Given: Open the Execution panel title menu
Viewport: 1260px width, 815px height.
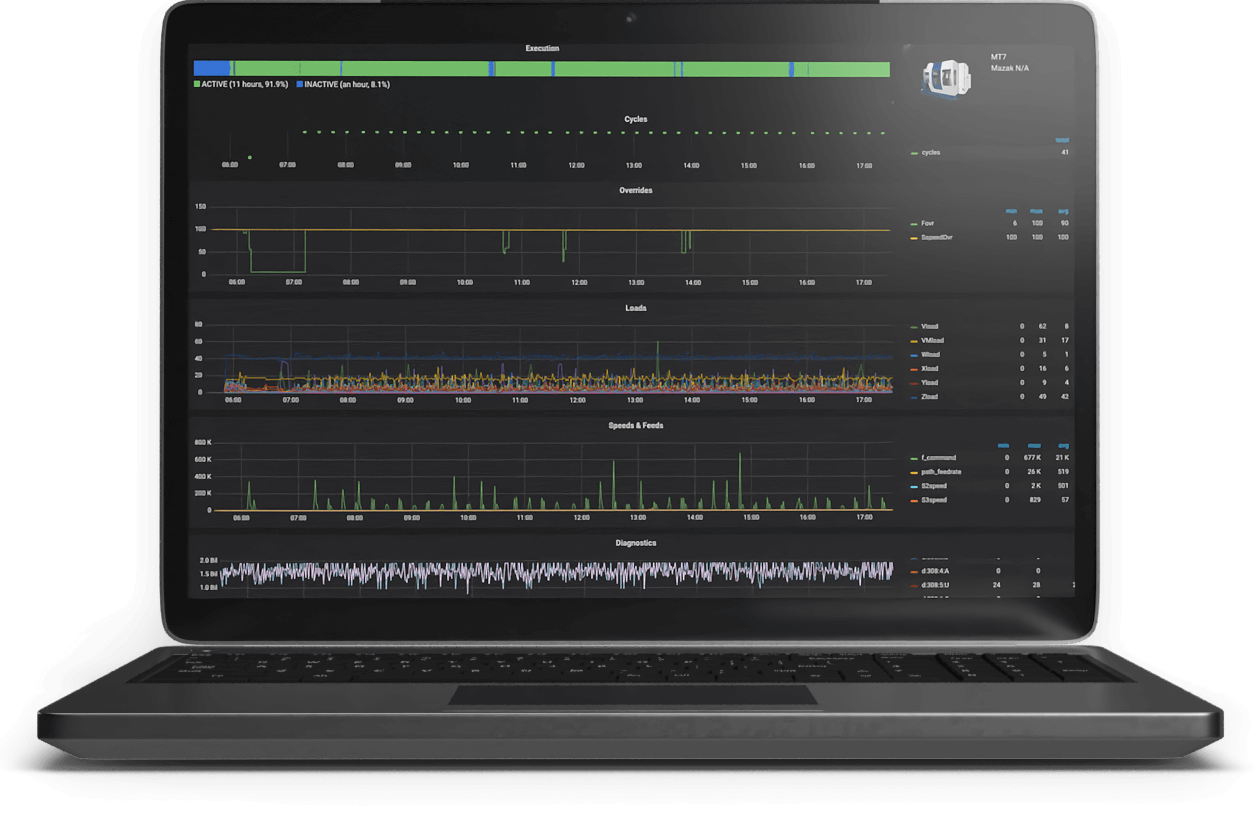Looking at the screenshot, I should click(x=542, y=48).
